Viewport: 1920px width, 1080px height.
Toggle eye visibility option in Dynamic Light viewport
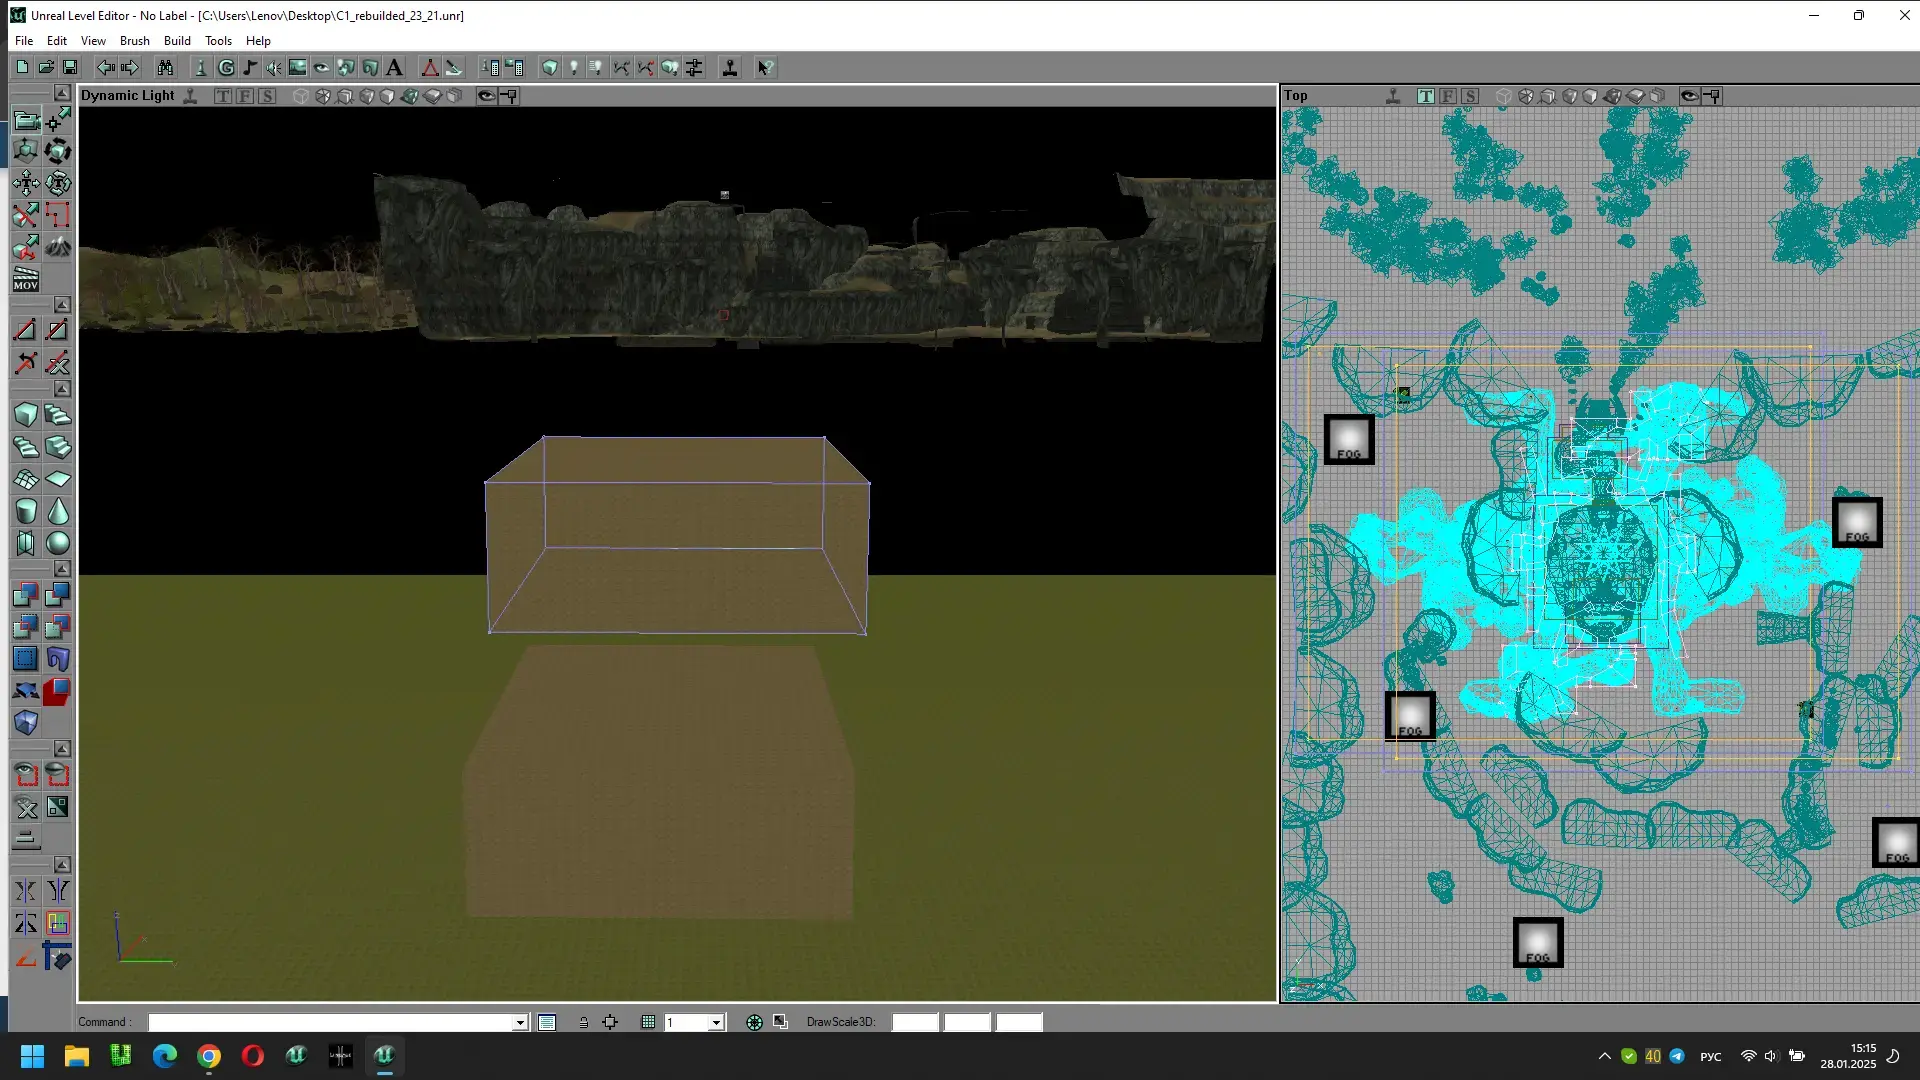(x=486, y=96)
